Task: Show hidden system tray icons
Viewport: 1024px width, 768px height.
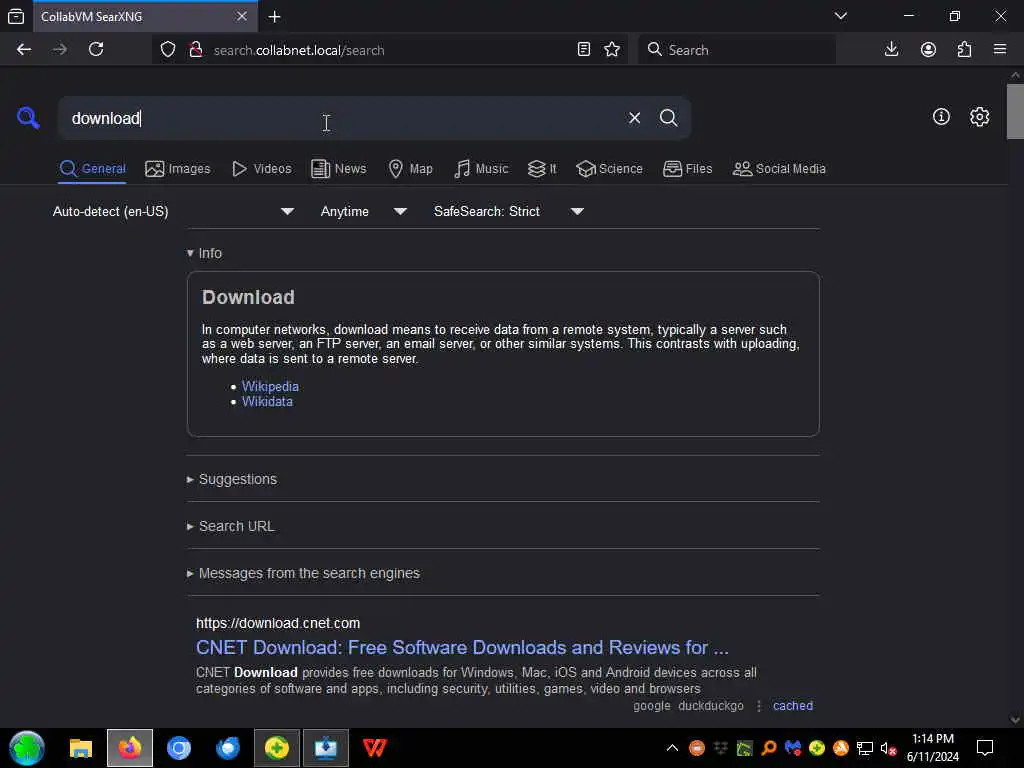Action: 672,748
